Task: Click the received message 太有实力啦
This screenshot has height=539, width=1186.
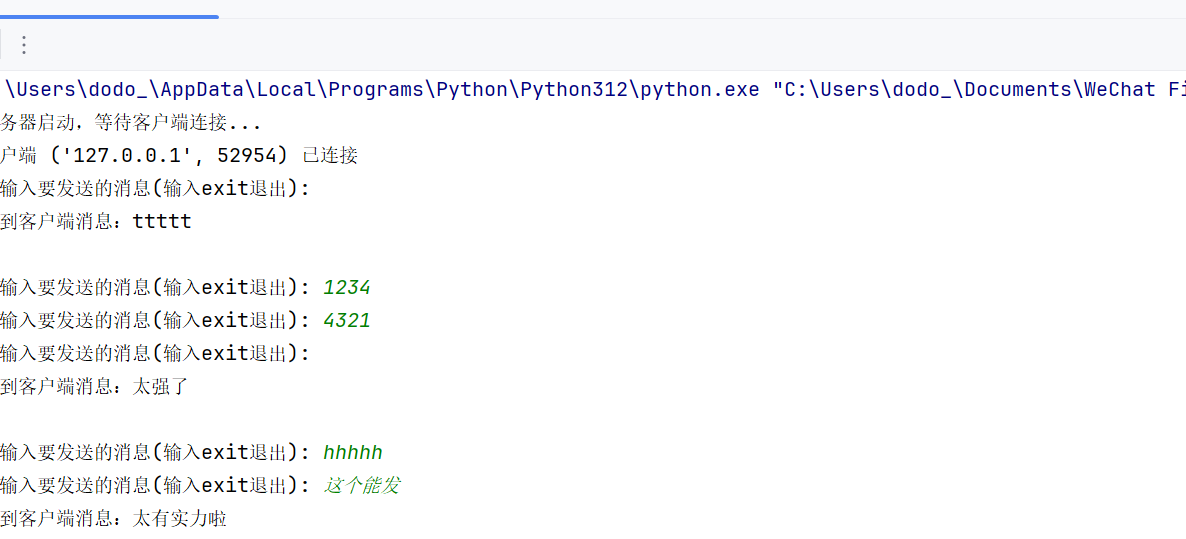Action: tap(180, 519)
